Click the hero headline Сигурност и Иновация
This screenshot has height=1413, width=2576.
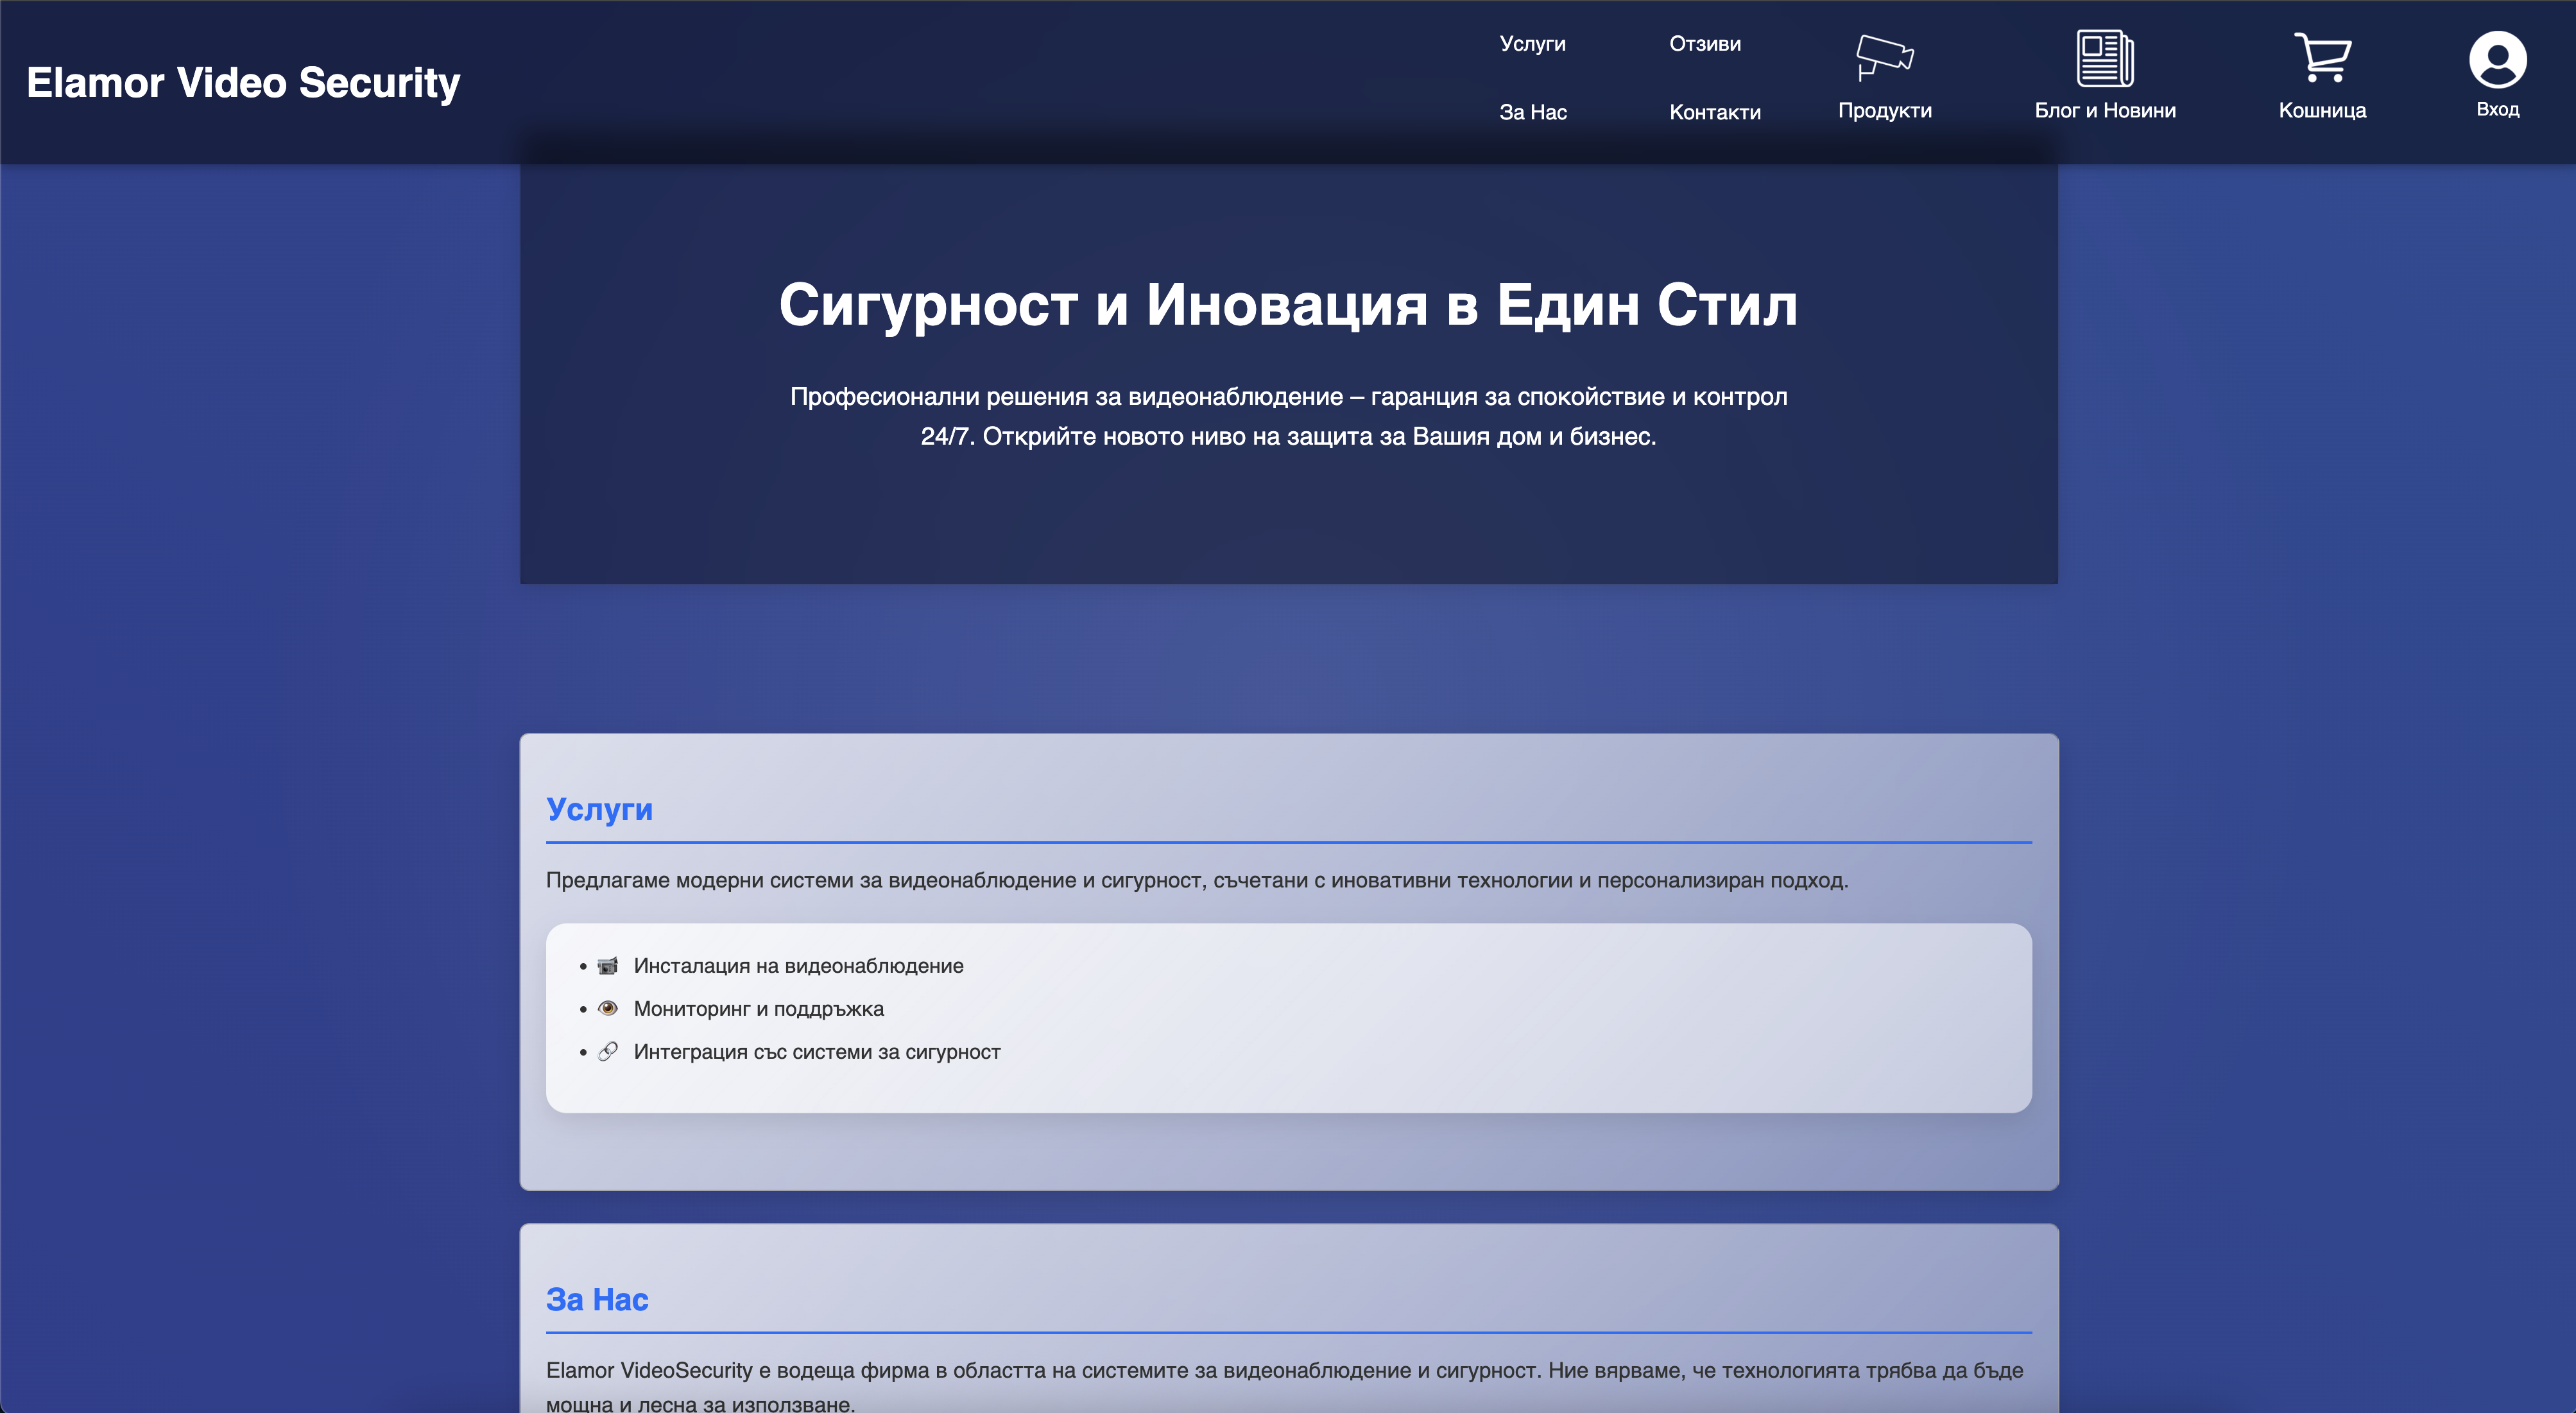point(1288,304)
